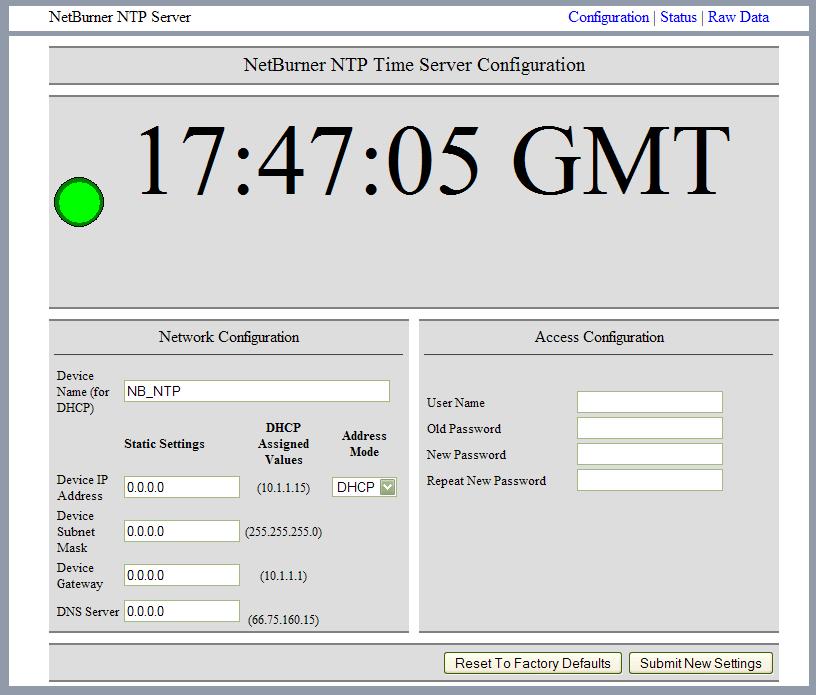Click the DHCP Assigned Values column header
This screenshot has height=695, width=816.
point(284,444)
